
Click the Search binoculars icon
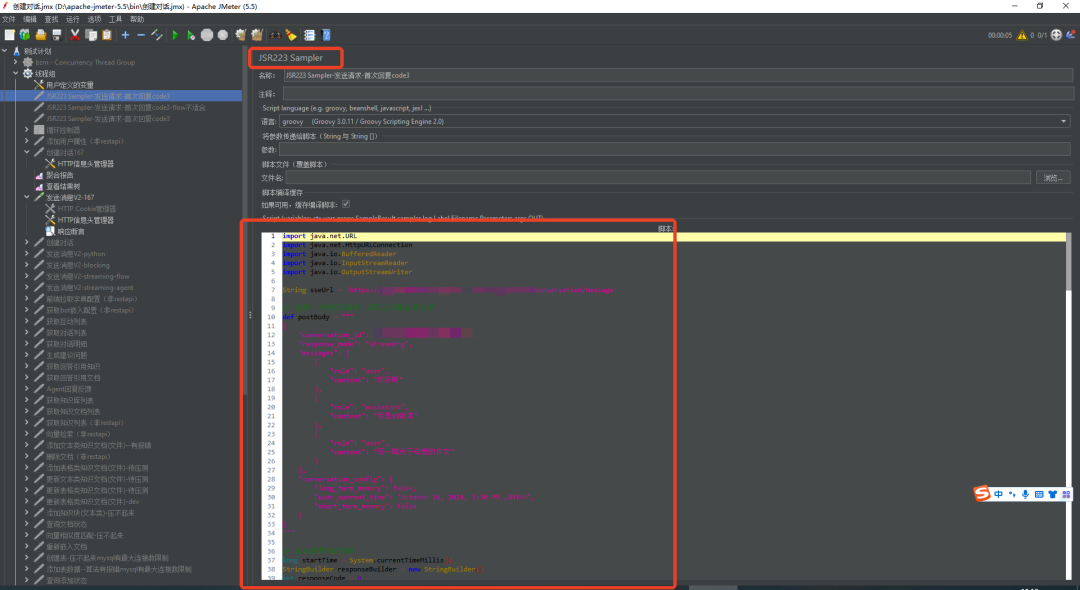[276, 35]
